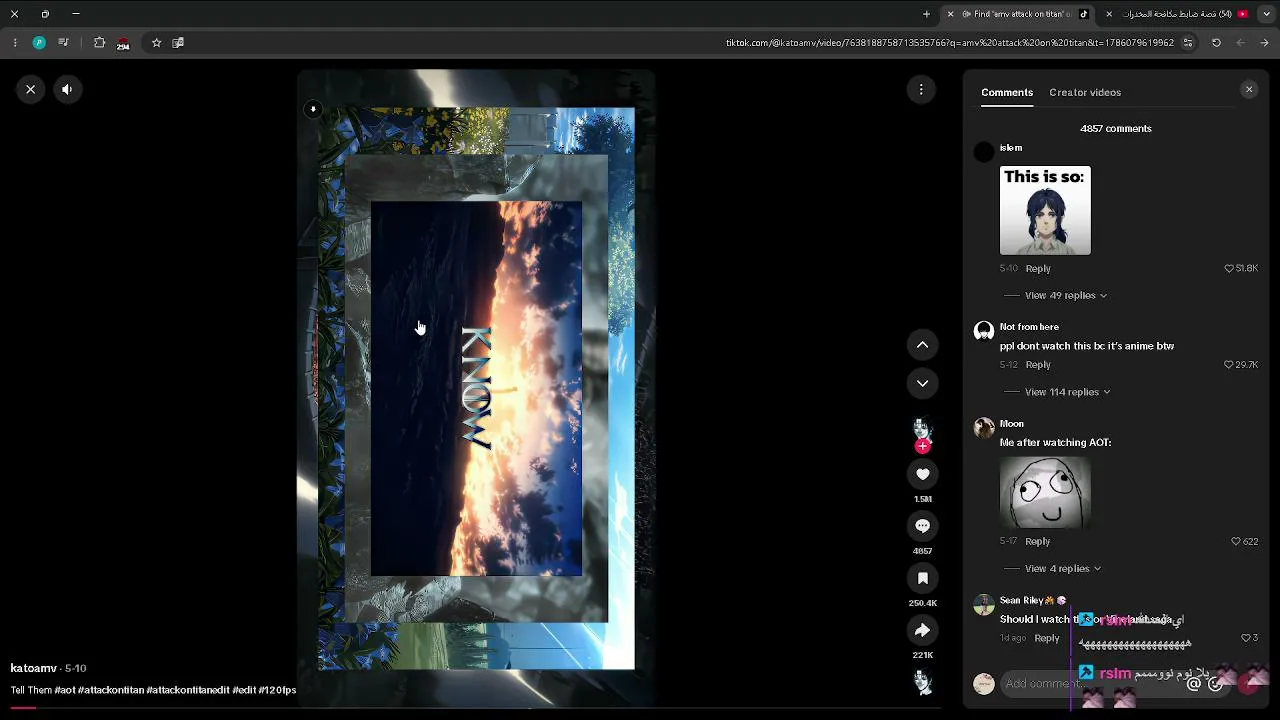Open islem's commenter name
The image size is (1280, 720).
[x=1011, y=148]
